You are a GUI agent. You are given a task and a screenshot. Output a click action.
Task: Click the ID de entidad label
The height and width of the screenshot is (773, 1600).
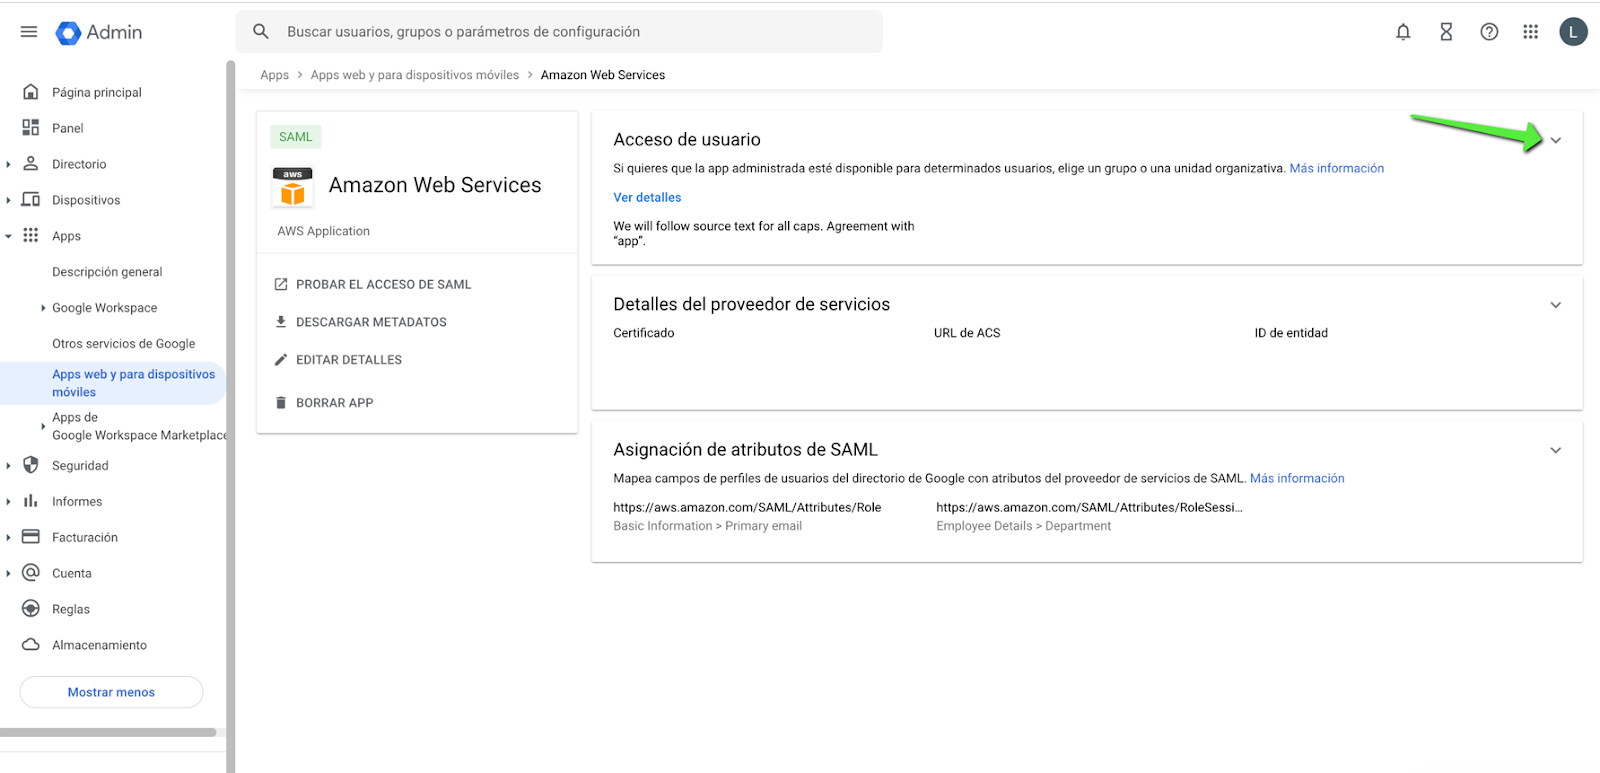coord(1291,333)
